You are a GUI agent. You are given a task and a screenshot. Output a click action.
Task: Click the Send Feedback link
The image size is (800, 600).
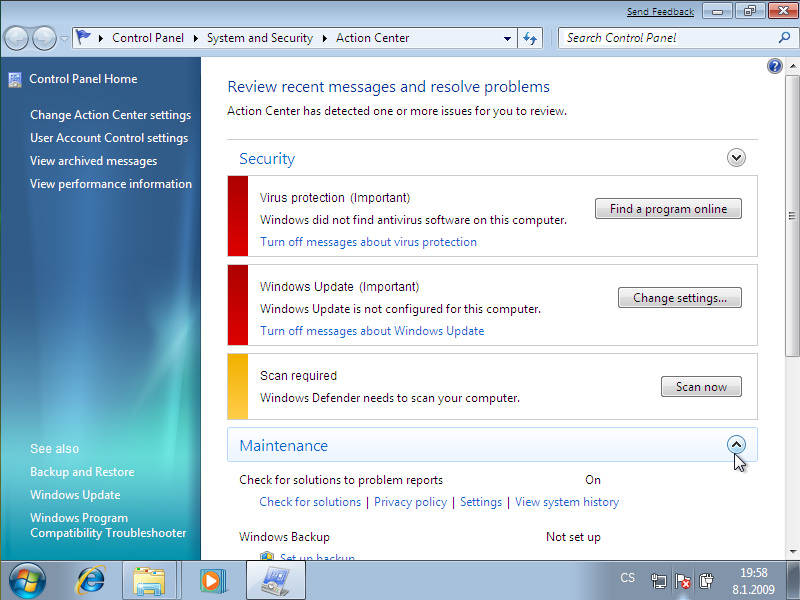tap(660, 11)
